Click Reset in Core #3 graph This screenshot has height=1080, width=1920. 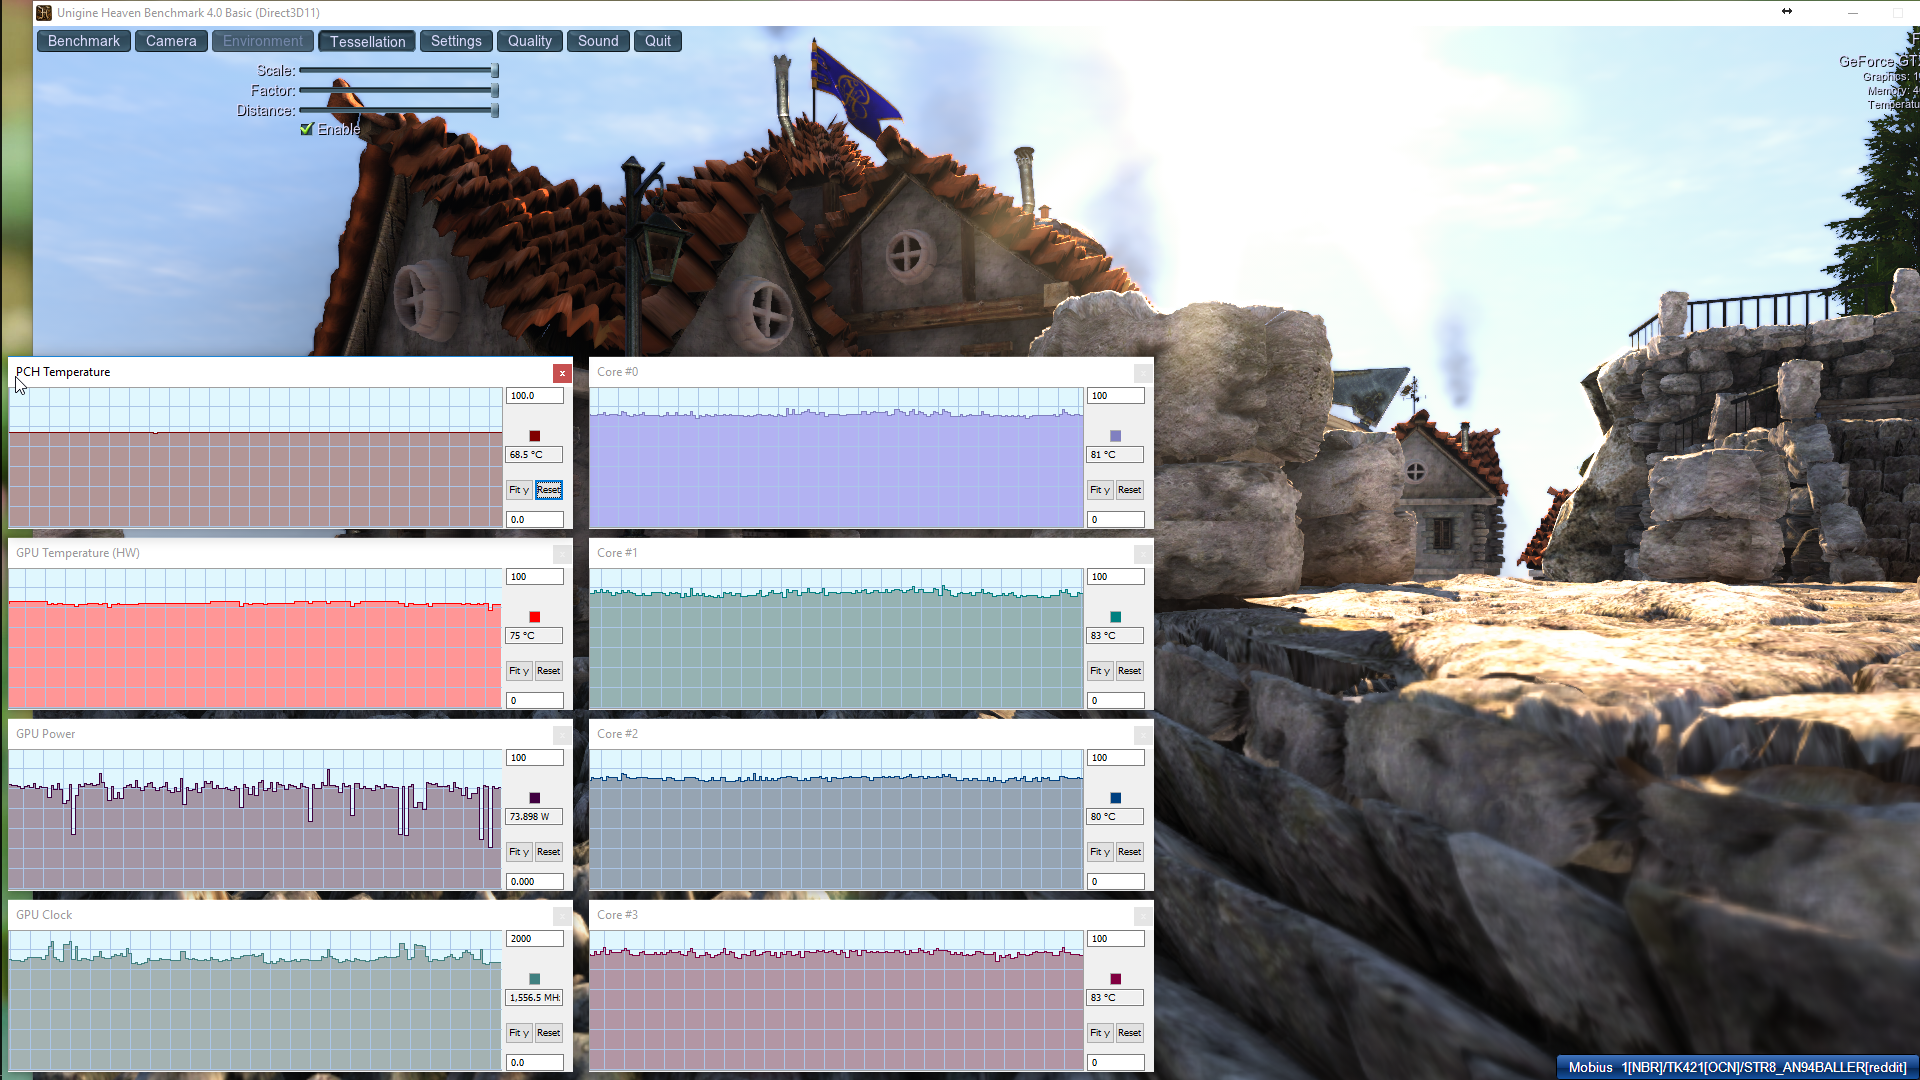(1130, 1033)
